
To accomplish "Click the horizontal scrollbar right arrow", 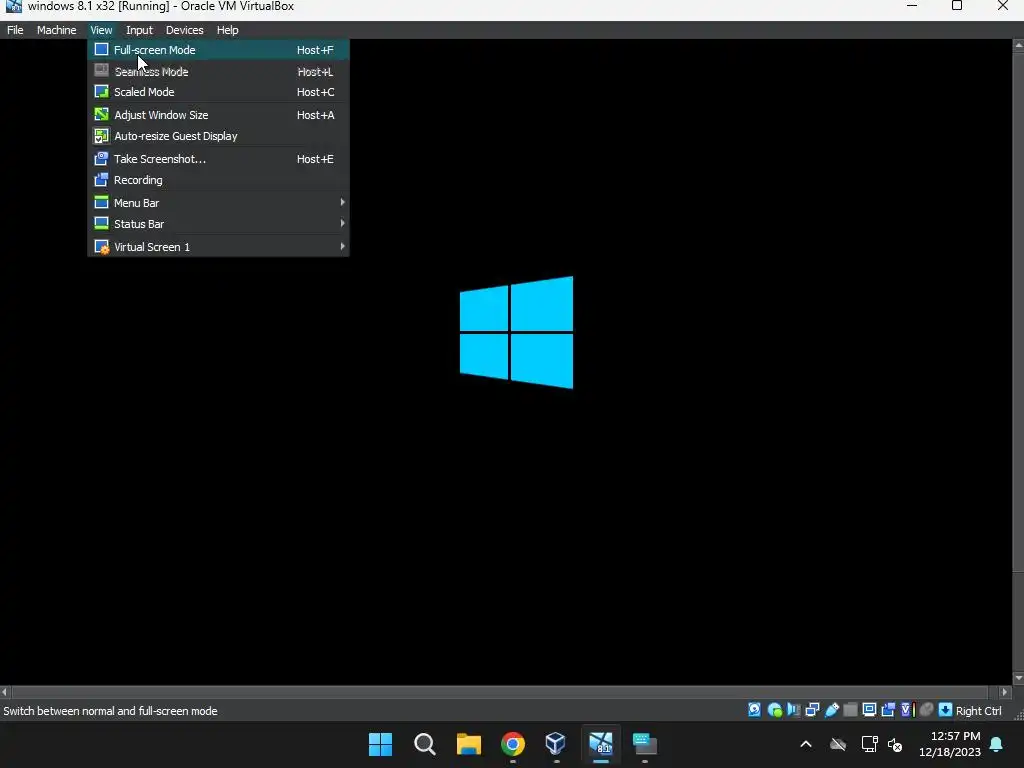I will point(1005,692).
